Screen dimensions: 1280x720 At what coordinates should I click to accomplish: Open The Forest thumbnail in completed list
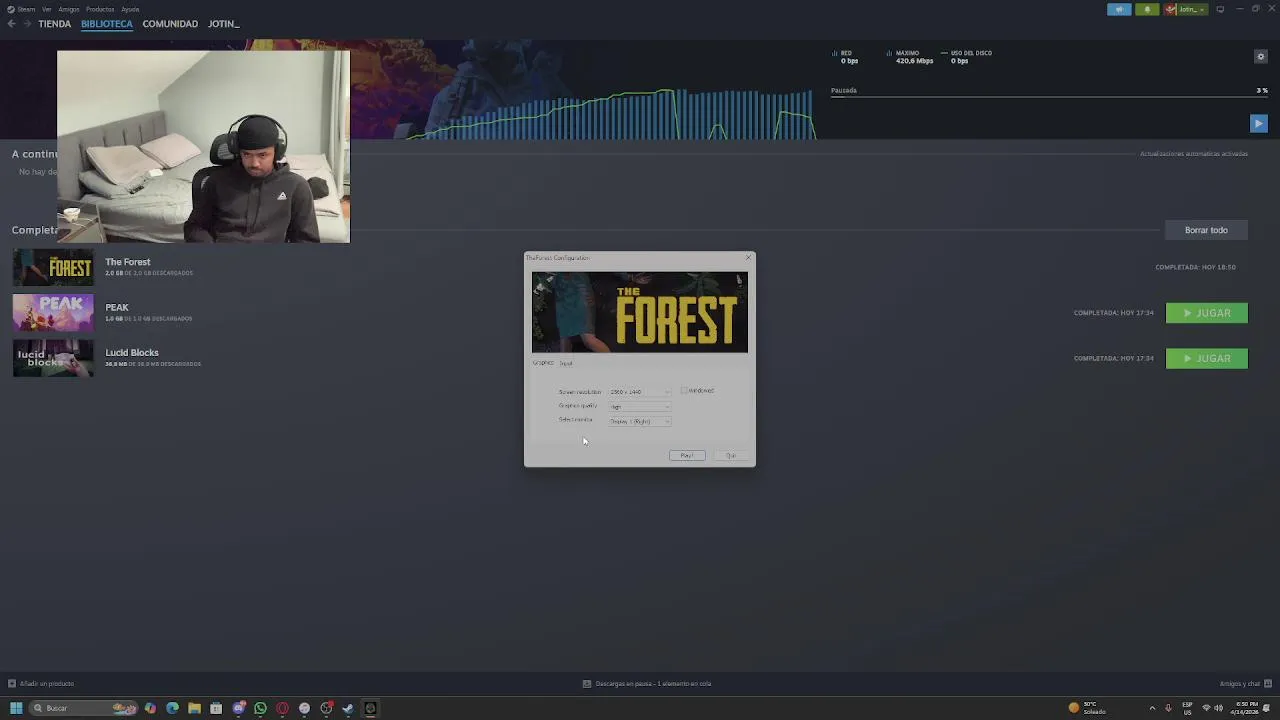click(53, 267)
